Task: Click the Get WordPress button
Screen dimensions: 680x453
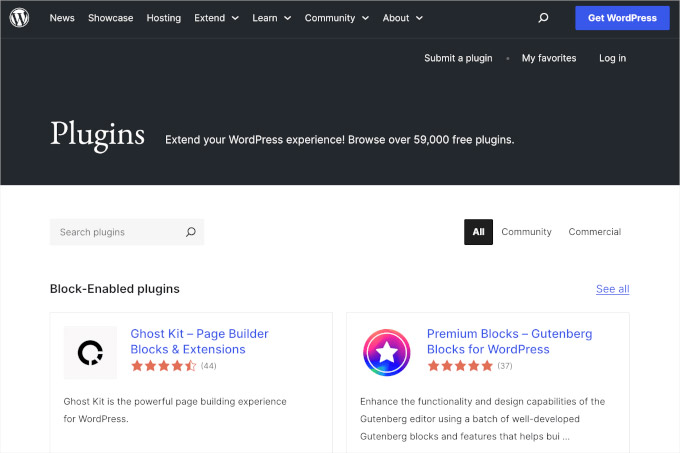Action: pos(622,18)
